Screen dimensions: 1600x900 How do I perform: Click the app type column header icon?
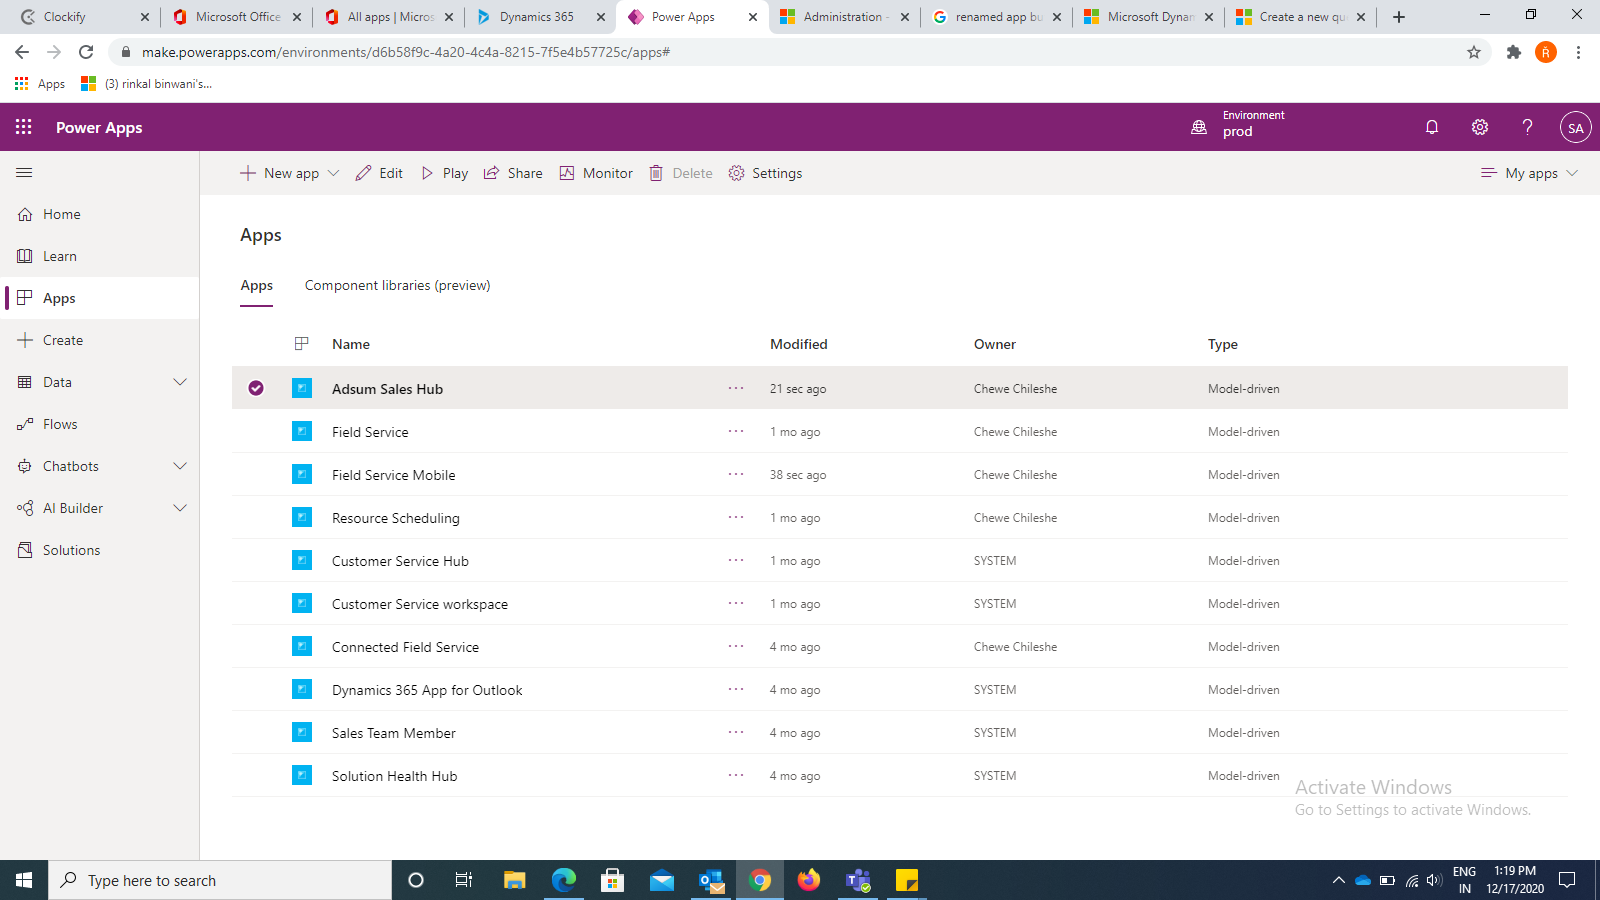pos(301,344)
